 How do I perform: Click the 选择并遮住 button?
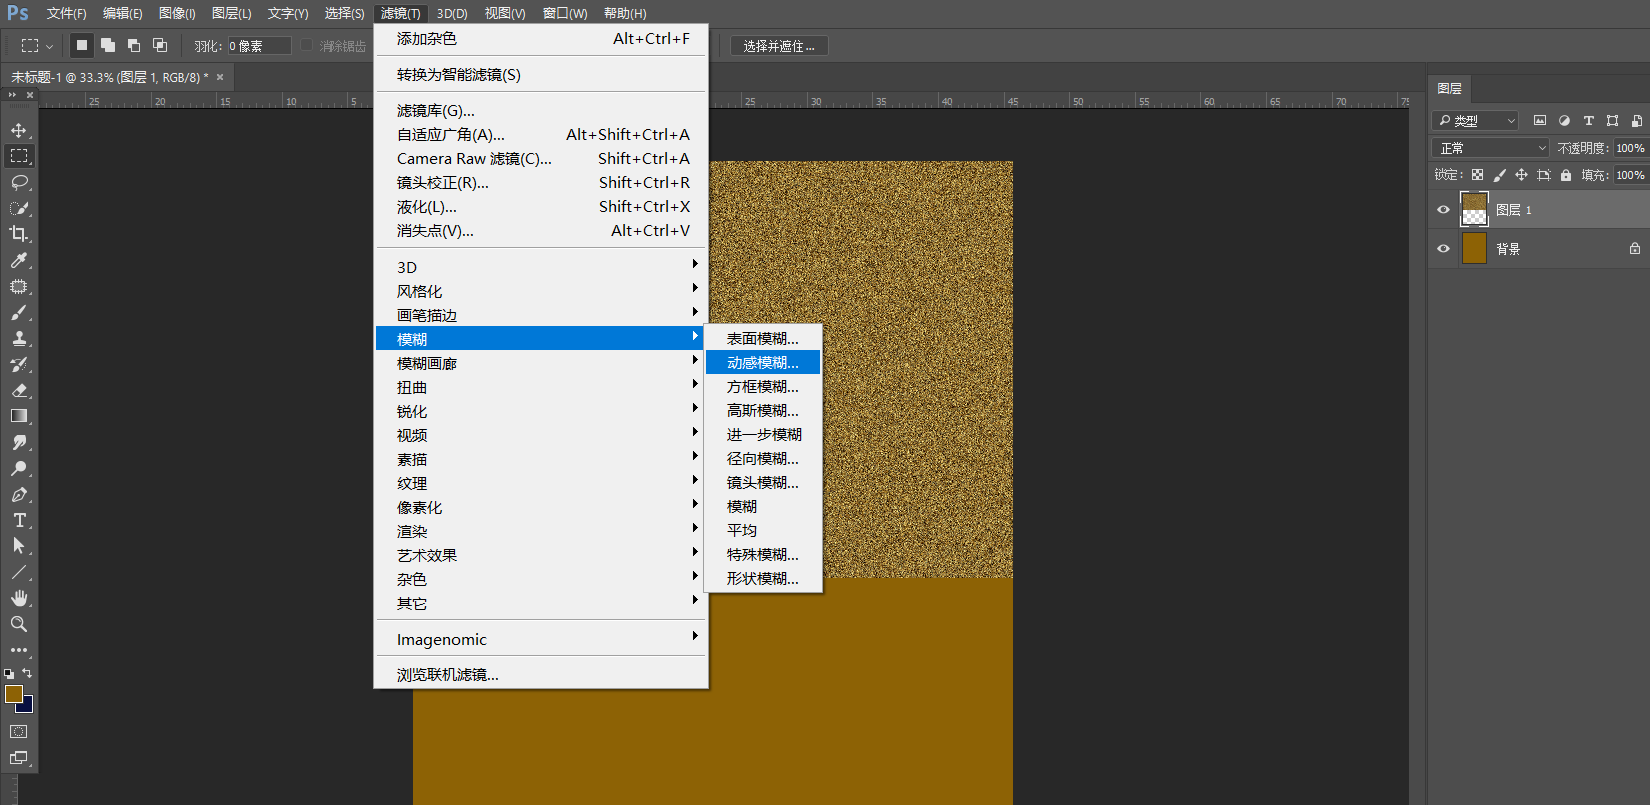[x=779, y=46]
